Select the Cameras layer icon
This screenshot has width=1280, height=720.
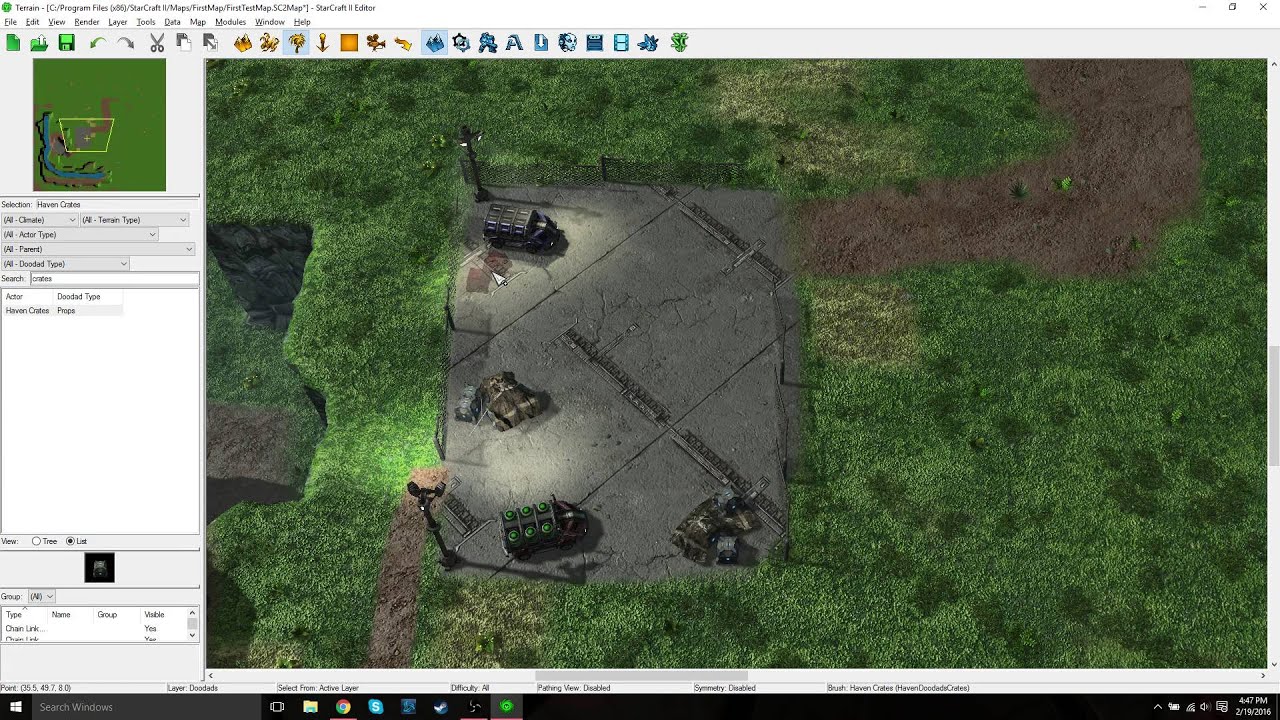pyautogui.click(x=376, y=43)
